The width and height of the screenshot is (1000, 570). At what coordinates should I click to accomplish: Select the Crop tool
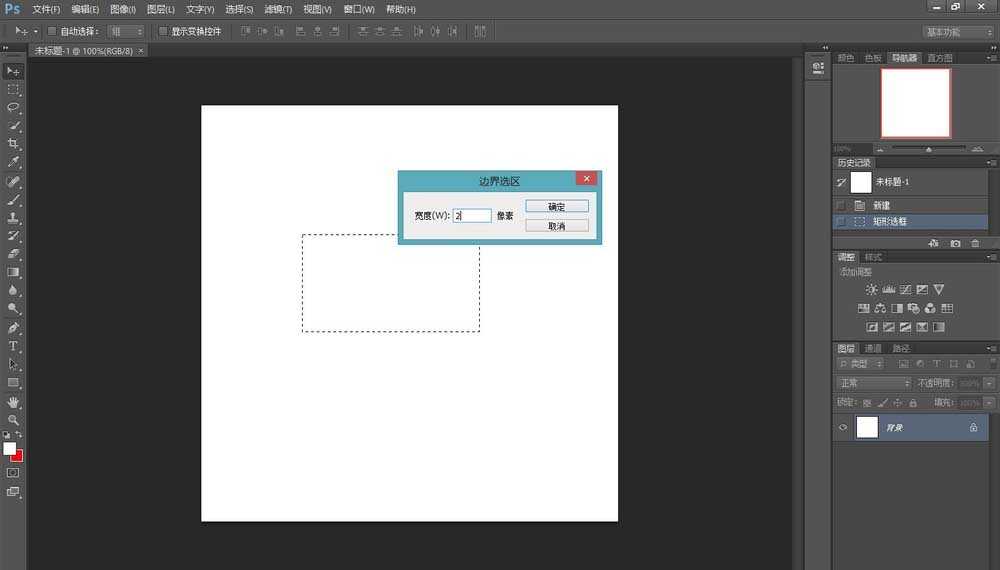pos(14,144)
